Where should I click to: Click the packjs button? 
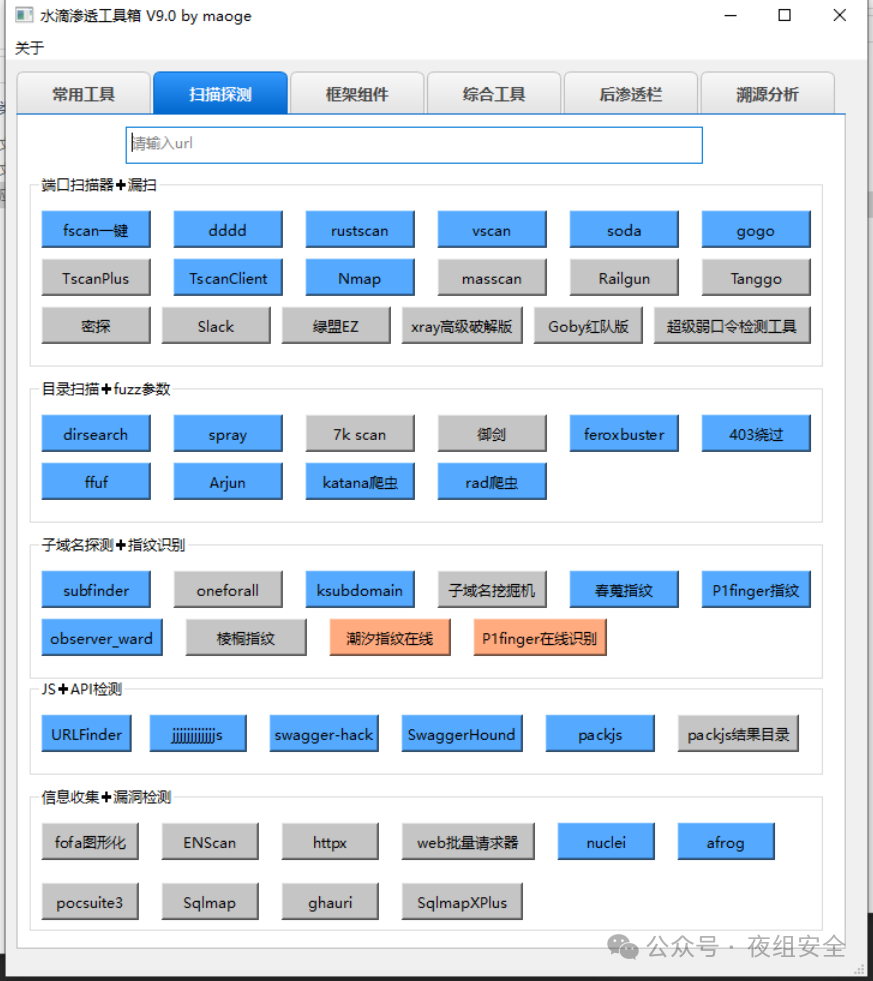click(x=600, y=733)
